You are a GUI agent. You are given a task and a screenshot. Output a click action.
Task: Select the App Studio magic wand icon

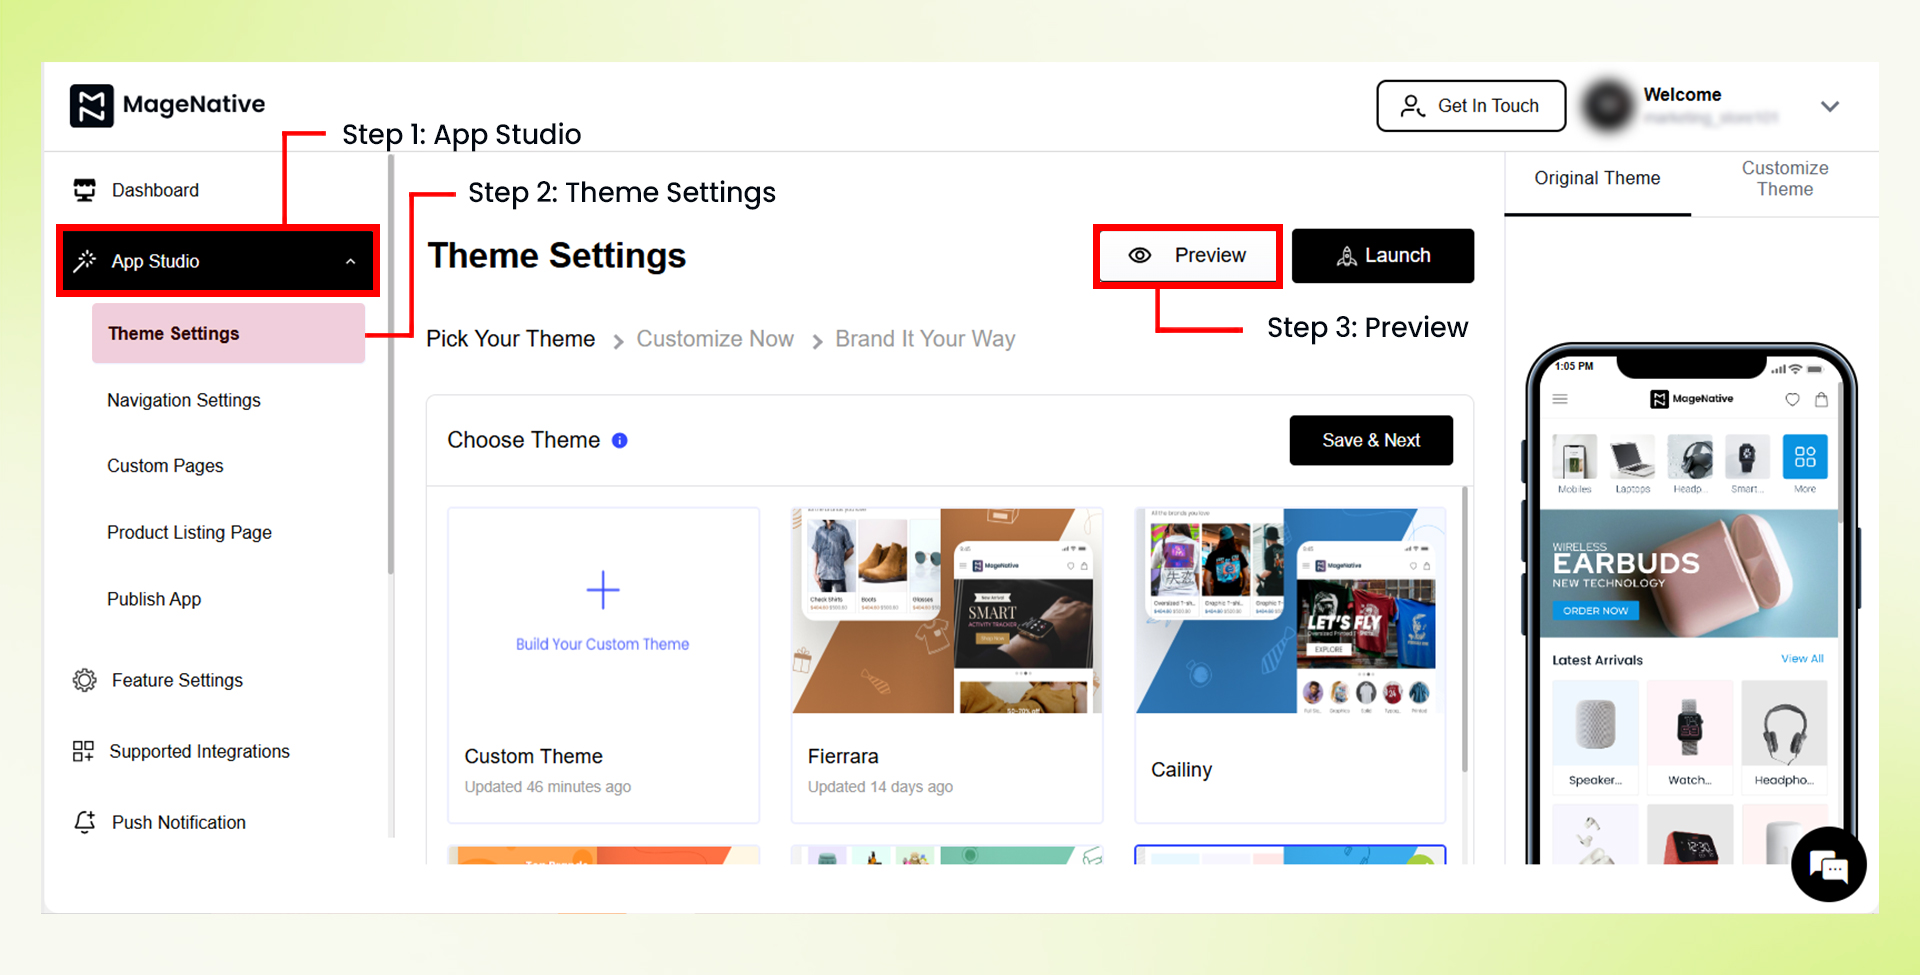pos(85,261)
